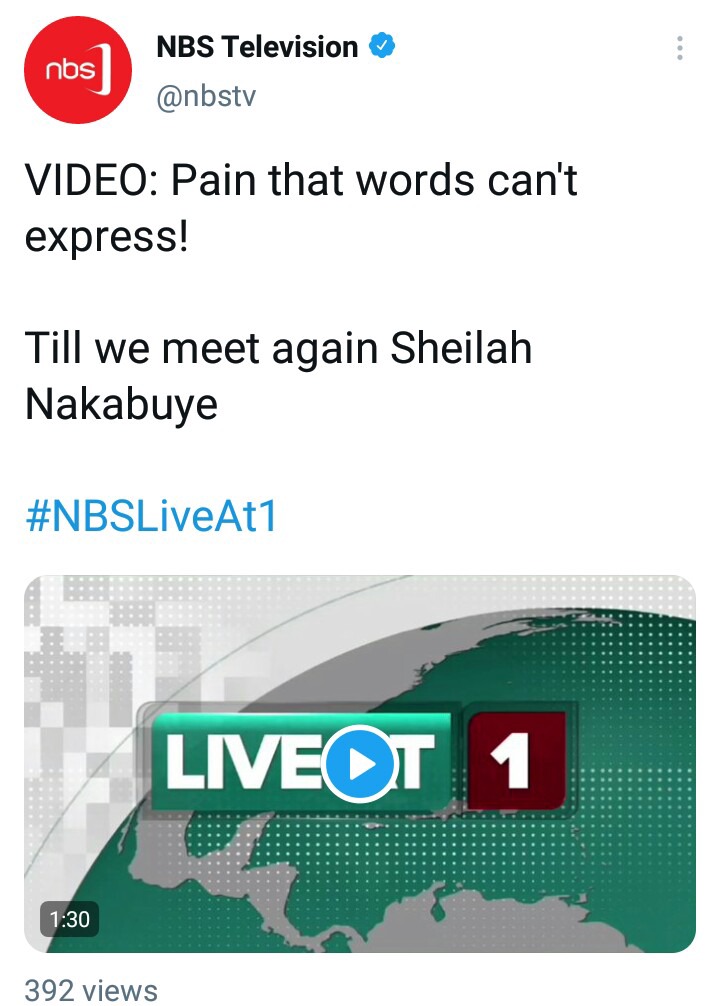Click the NBS Television display name

coord(257,47)
